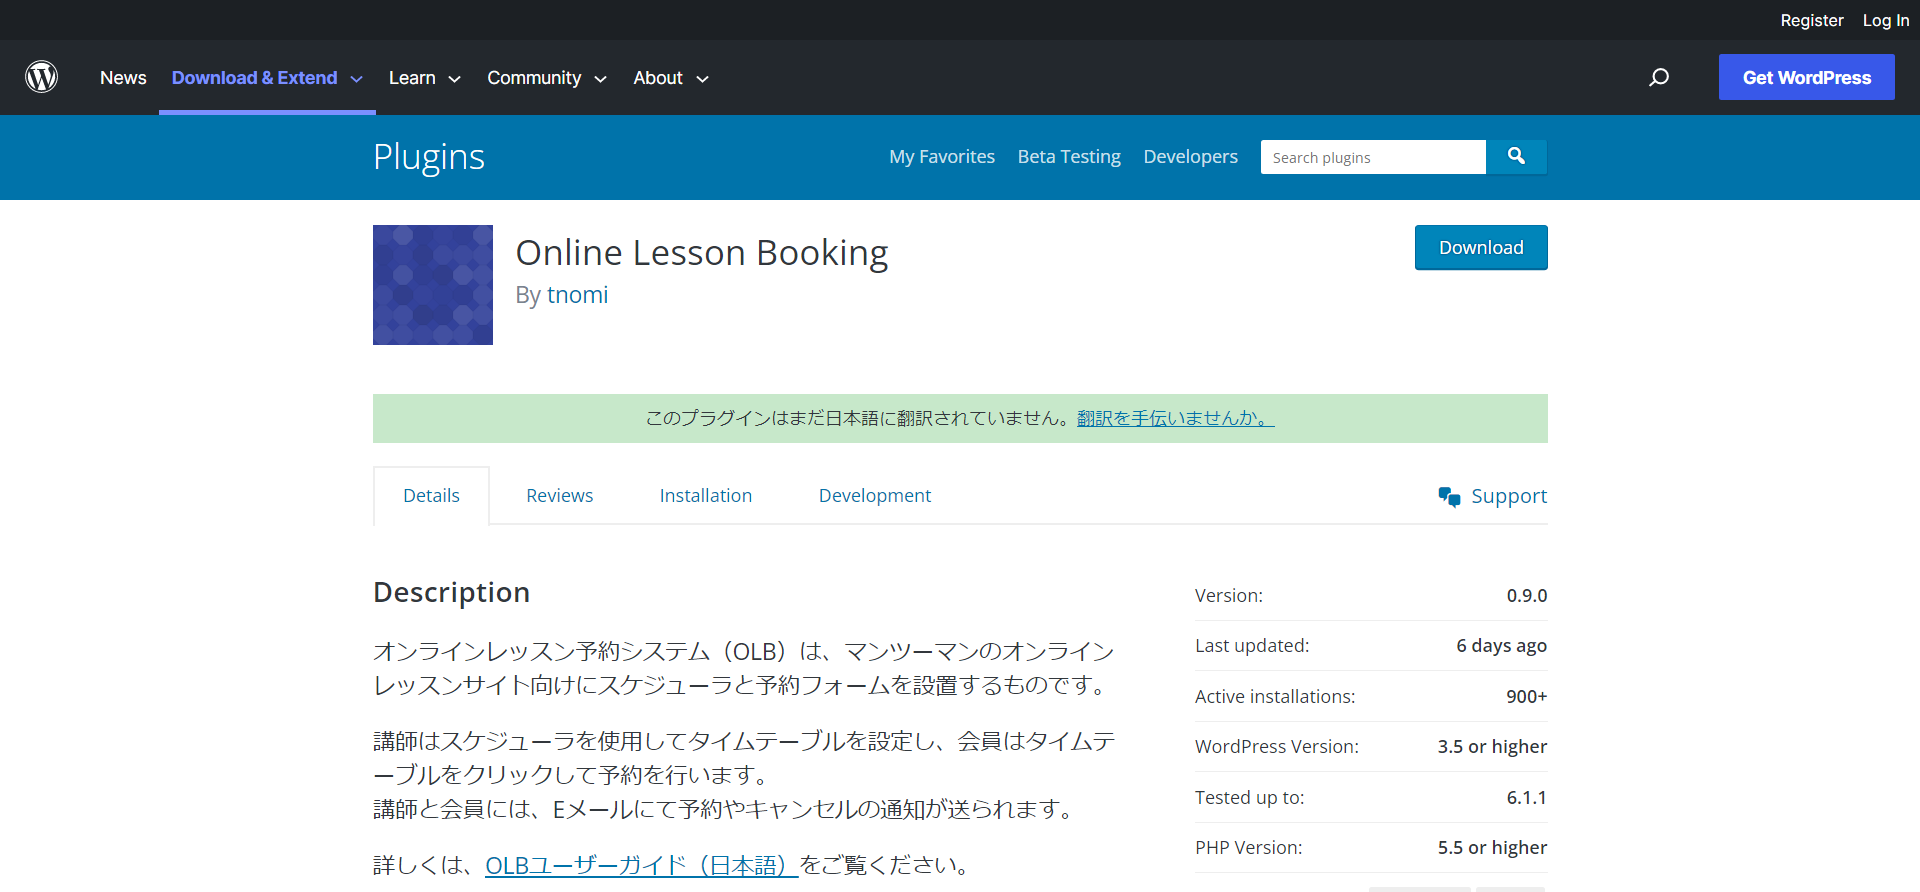The height and width of the screenshot is (892, 1920).
Task: Open the Developers link
Action: [1190, 156]
